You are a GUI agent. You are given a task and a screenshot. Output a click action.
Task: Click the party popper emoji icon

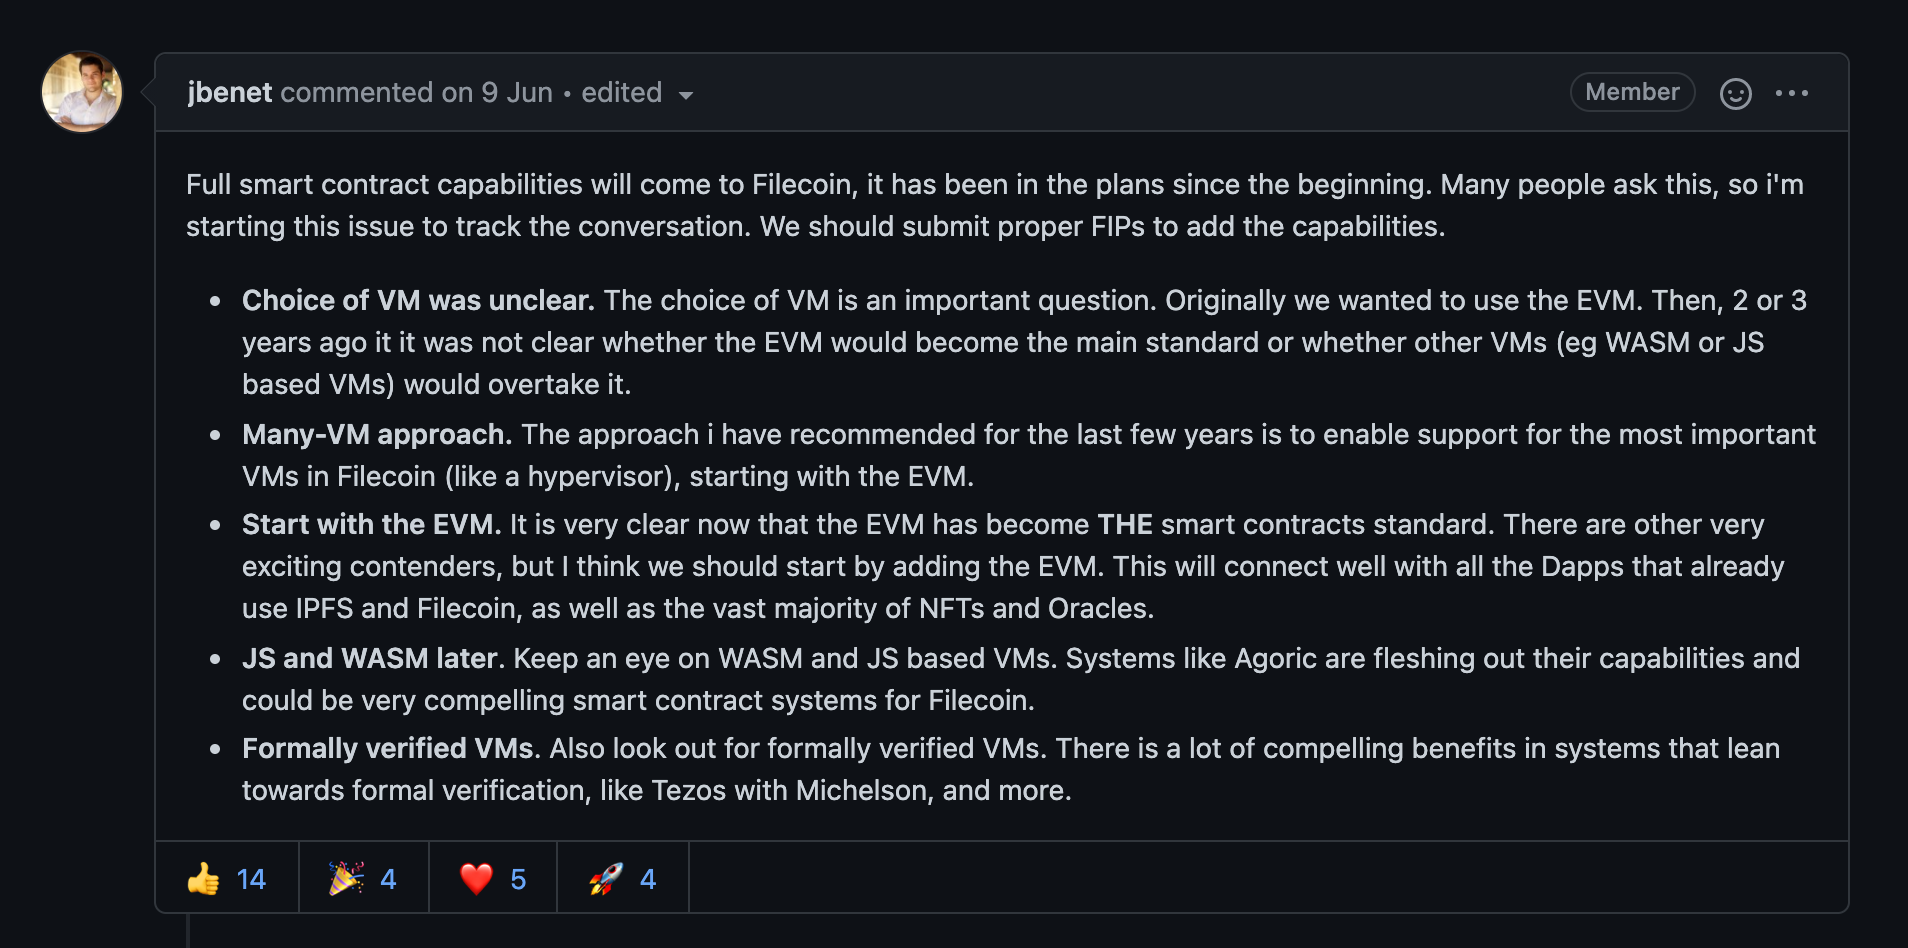[x=346, y=879]
